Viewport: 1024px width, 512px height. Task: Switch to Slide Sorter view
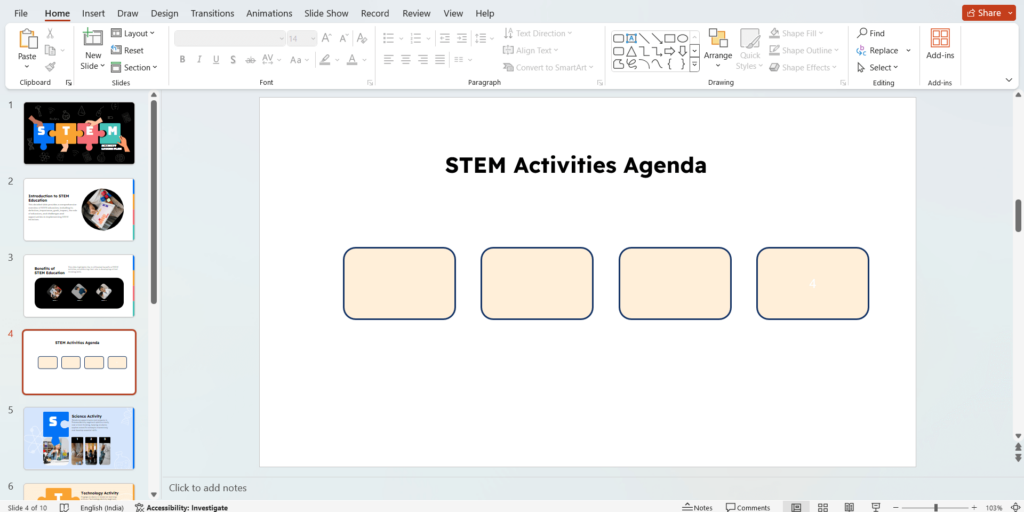click(x=823, y=507)
